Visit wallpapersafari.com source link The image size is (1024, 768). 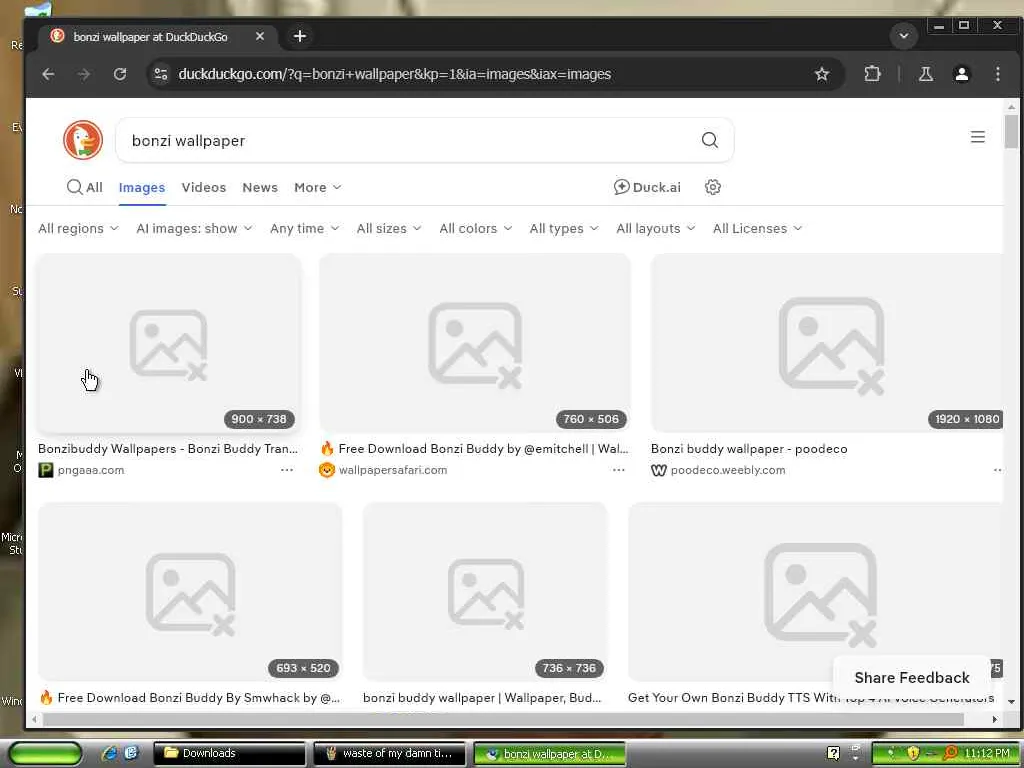393,470
